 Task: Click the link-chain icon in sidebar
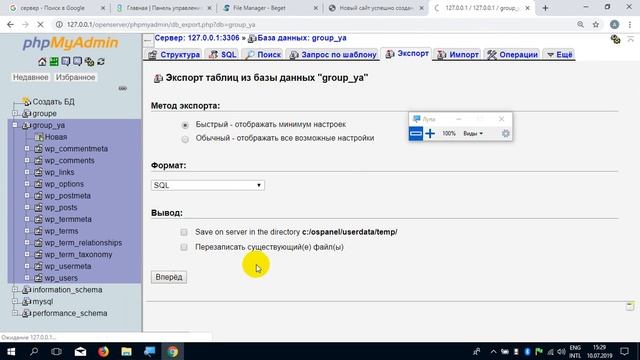tap(122, 88)
